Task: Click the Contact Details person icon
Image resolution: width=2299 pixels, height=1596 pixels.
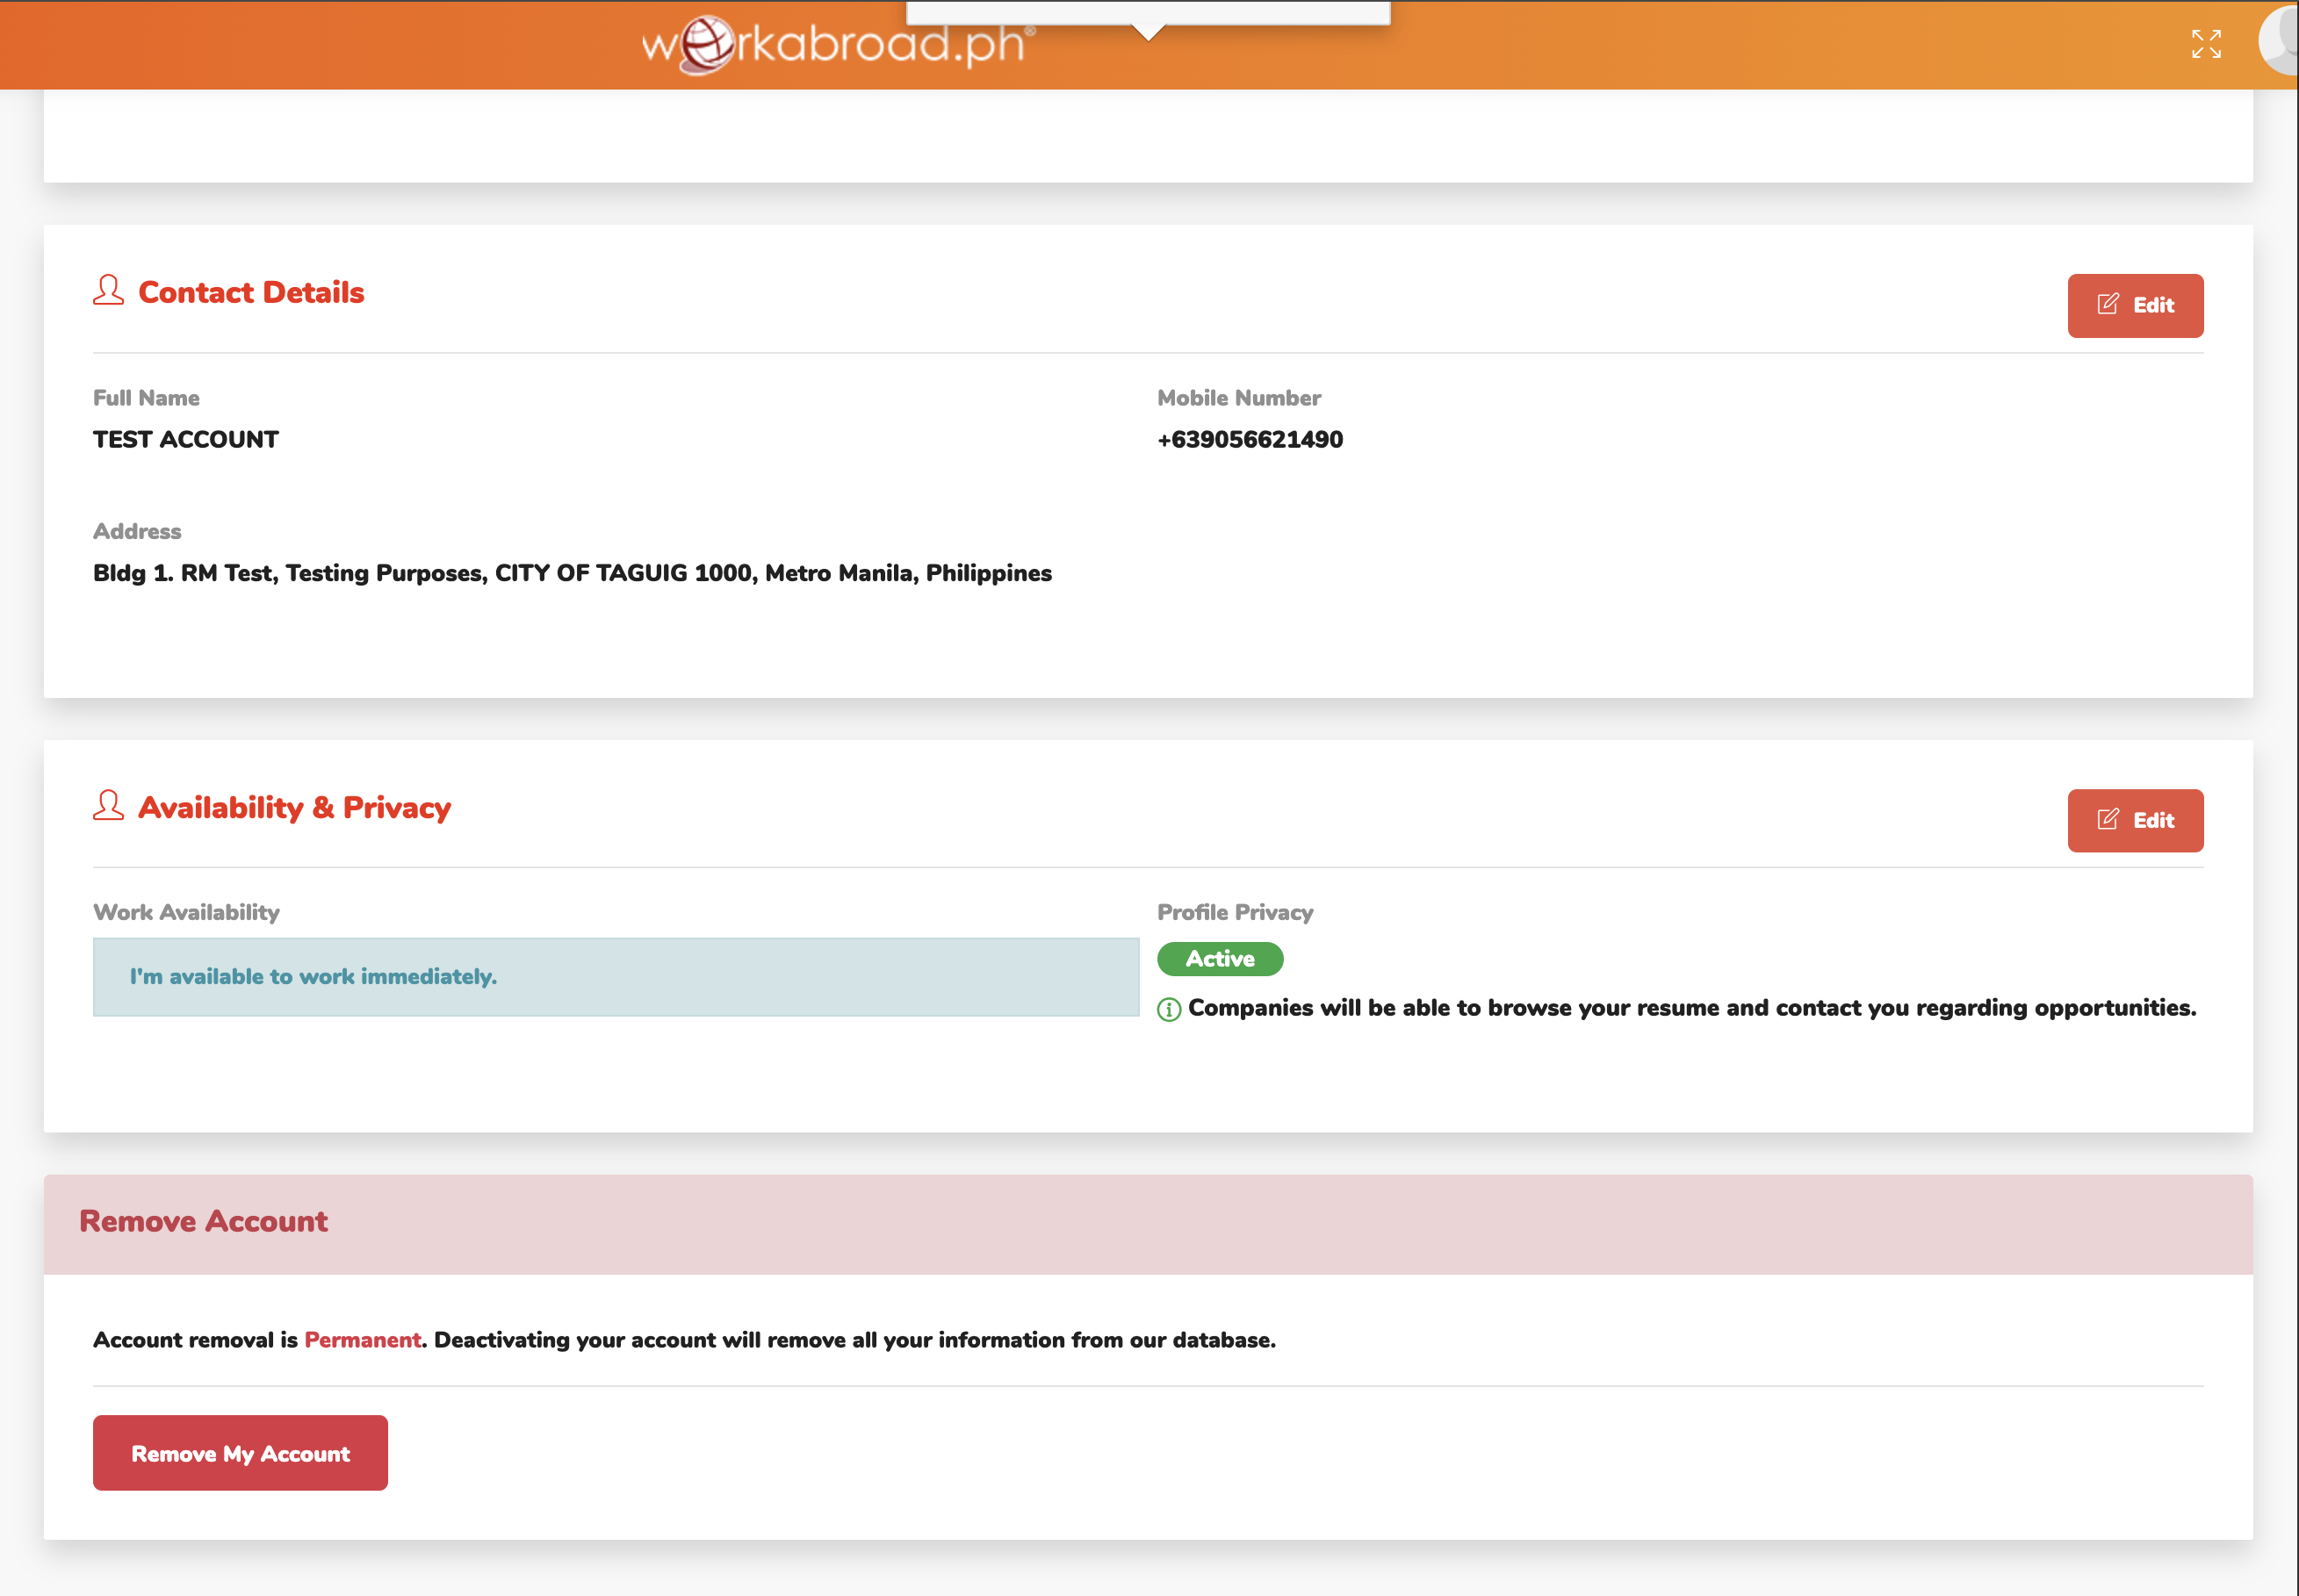Action: pyautogui.click(x=108, y=291)
